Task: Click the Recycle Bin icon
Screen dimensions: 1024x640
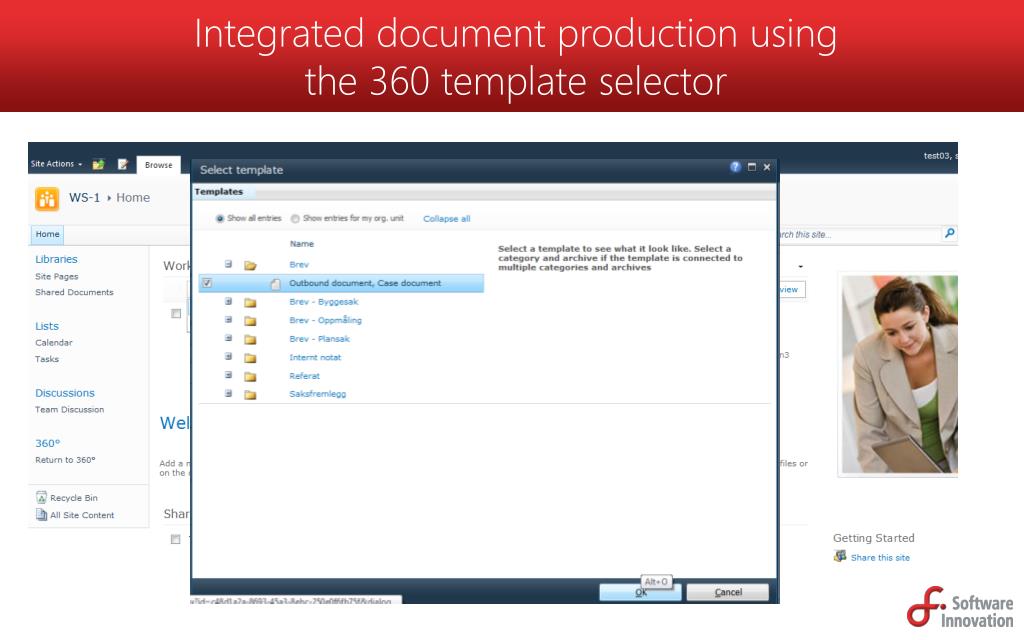Action: click(x=41, y=497)
